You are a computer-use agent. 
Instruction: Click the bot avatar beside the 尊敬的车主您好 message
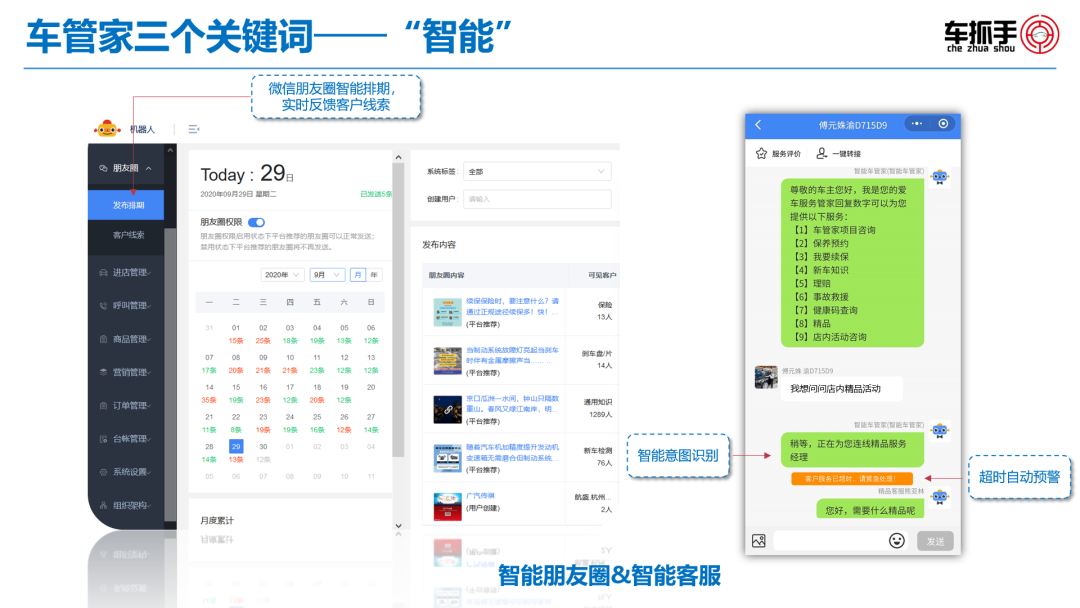[x=940, y=178]
